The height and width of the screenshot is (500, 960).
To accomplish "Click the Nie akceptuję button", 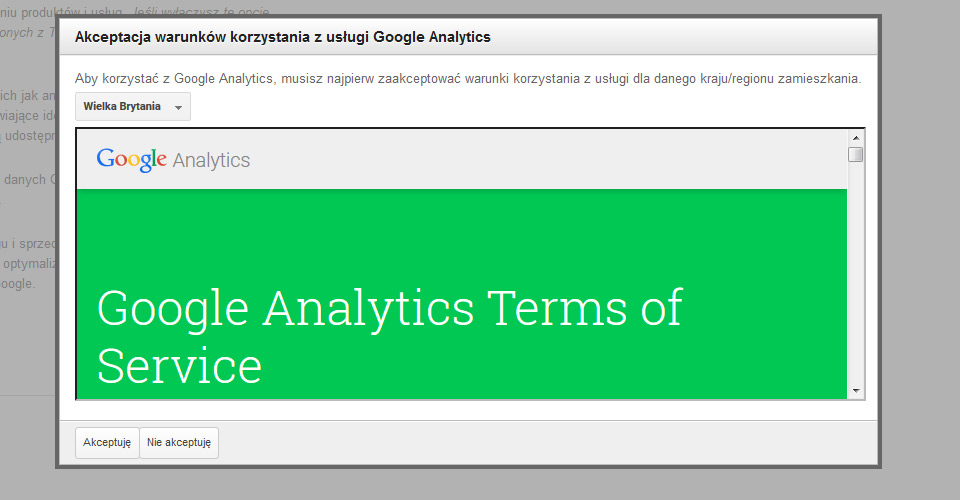I will point(179,442).
